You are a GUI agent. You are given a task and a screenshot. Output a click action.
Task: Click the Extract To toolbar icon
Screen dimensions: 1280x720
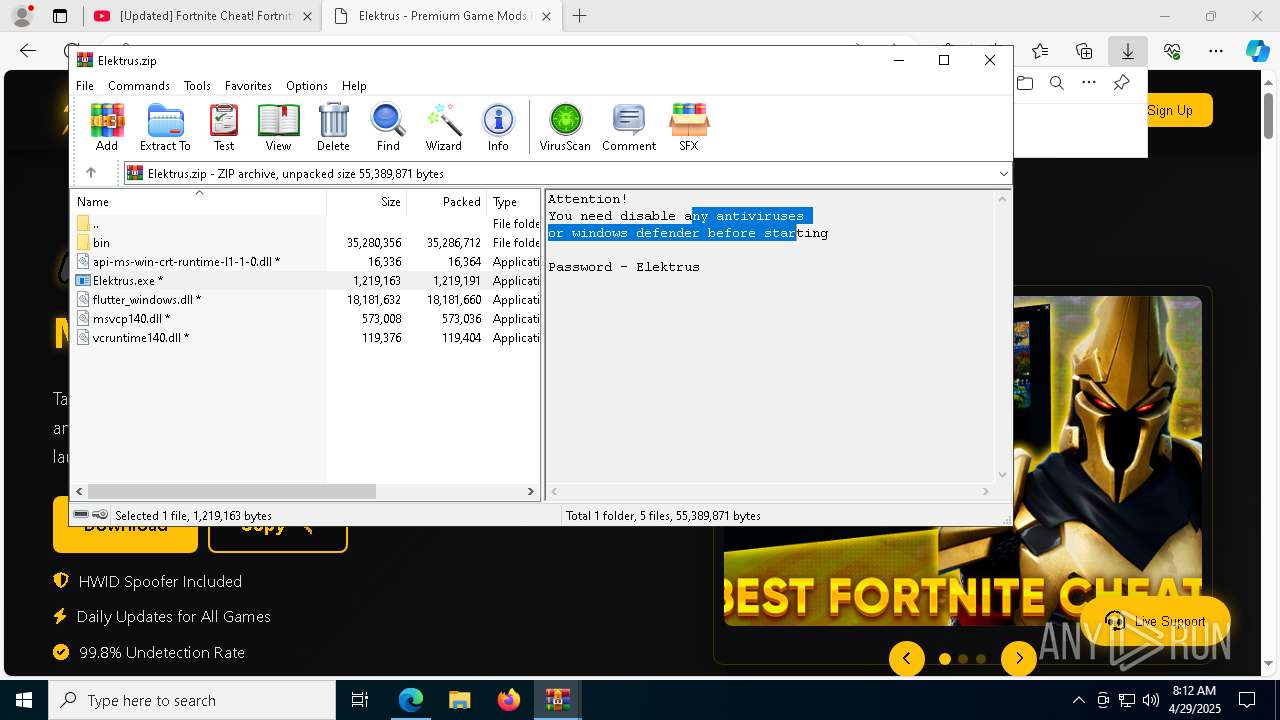point(165,127)
